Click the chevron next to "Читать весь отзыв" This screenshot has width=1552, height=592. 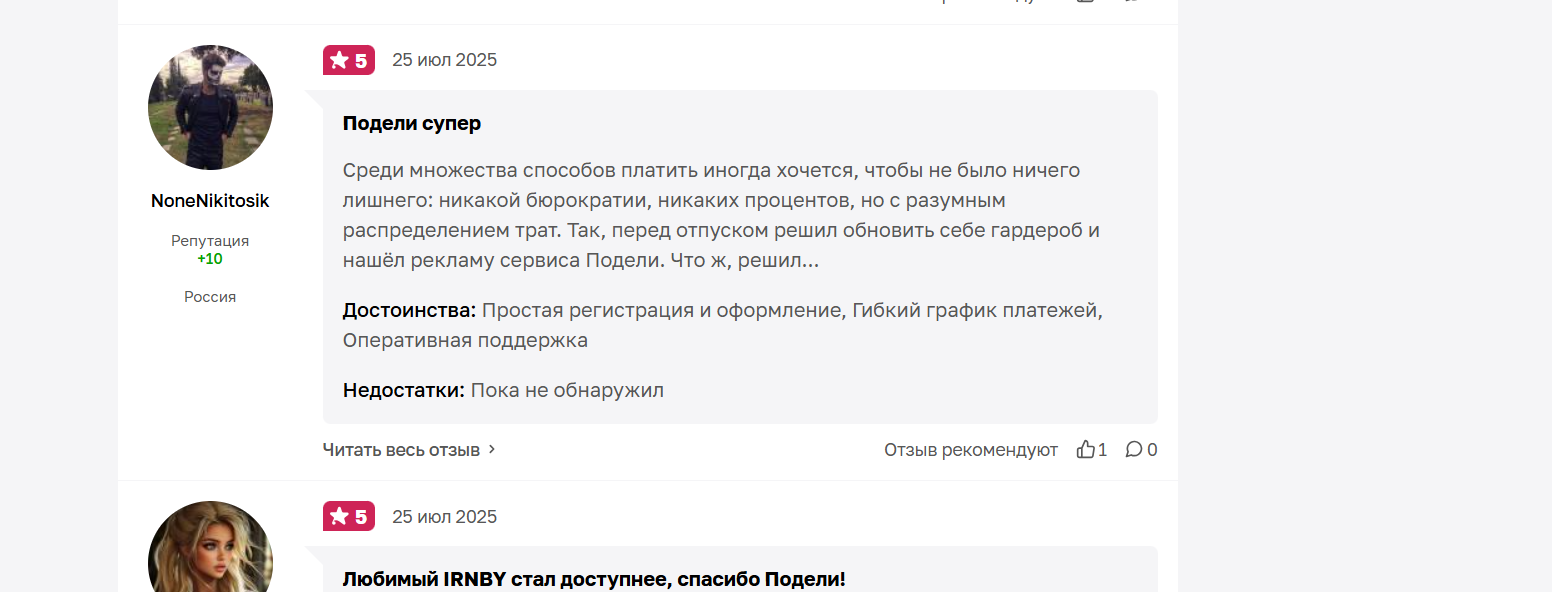[x=491, y=450]
